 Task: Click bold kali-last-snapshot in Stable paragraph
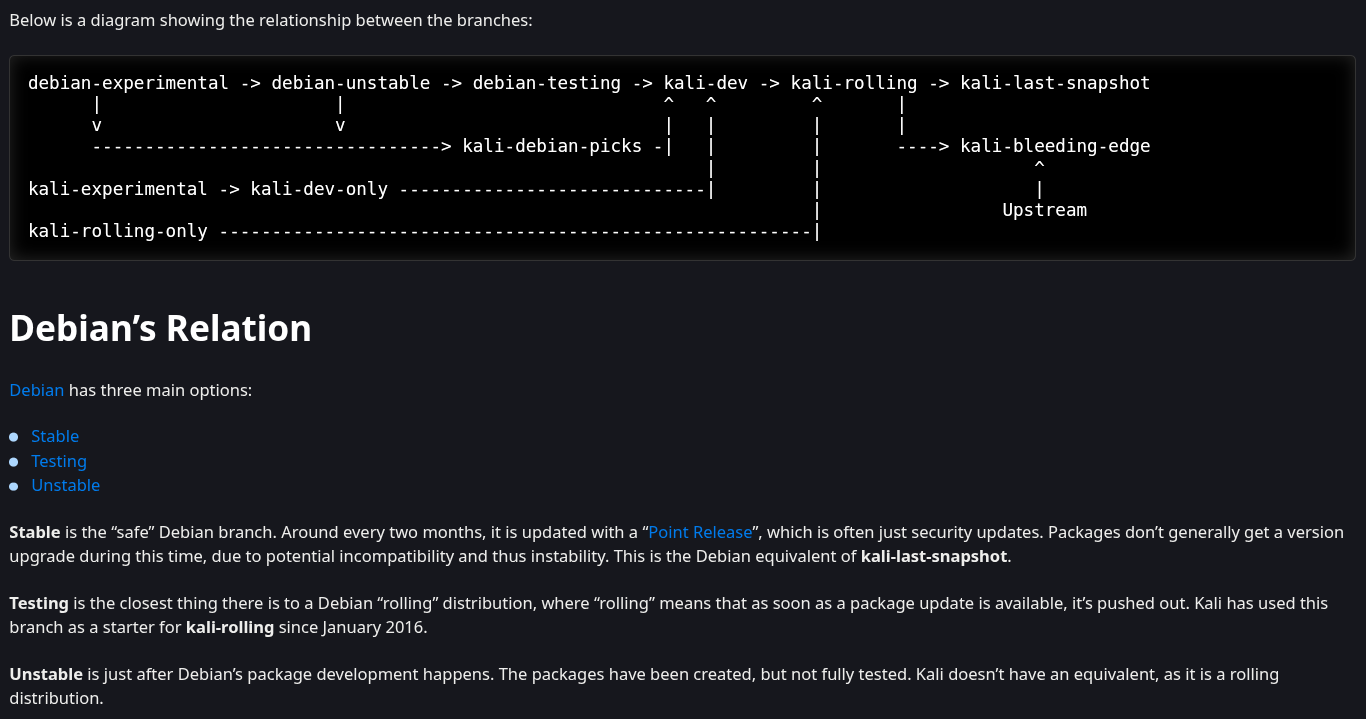tap(934, 557)
